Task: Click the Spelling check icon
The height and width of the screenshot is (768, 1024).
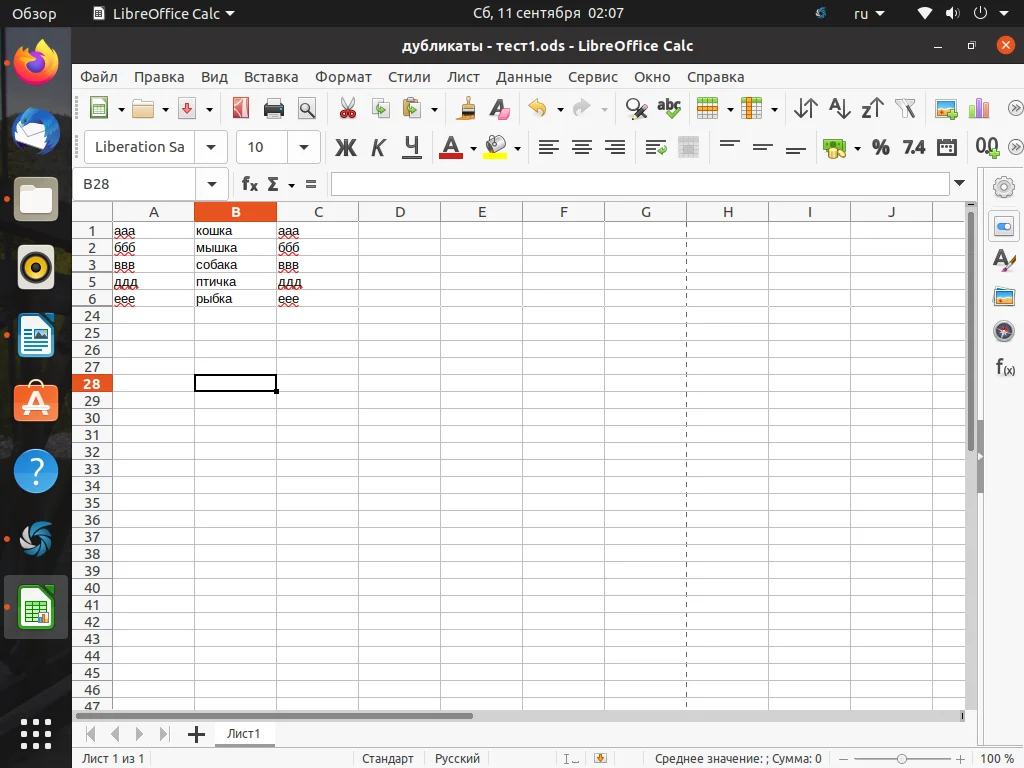Action: coord(668,108)
